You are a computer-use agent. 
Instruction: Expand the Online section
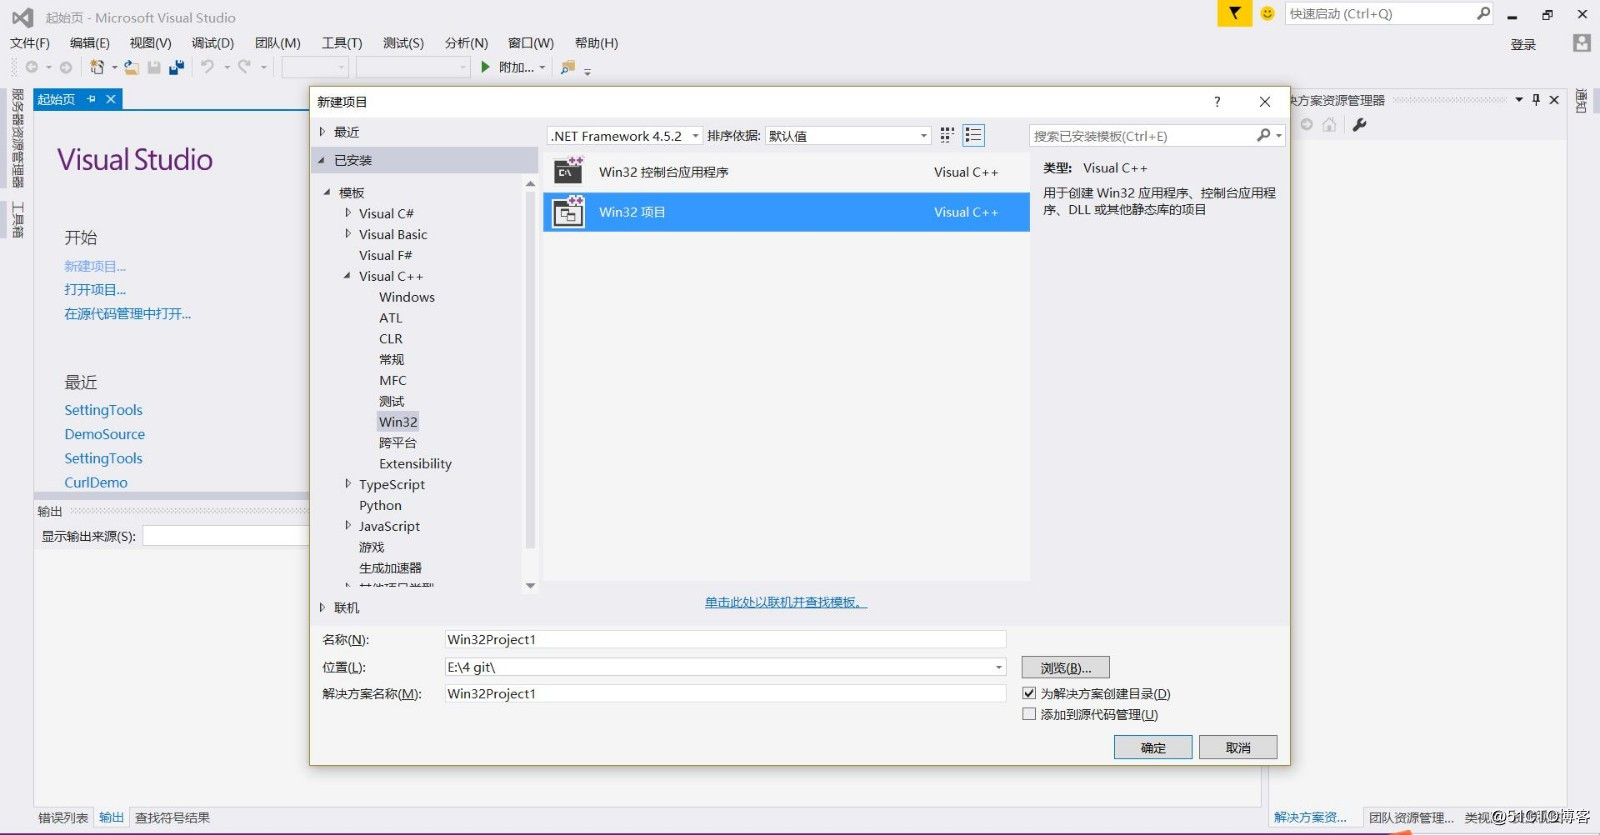click(322, 607)
